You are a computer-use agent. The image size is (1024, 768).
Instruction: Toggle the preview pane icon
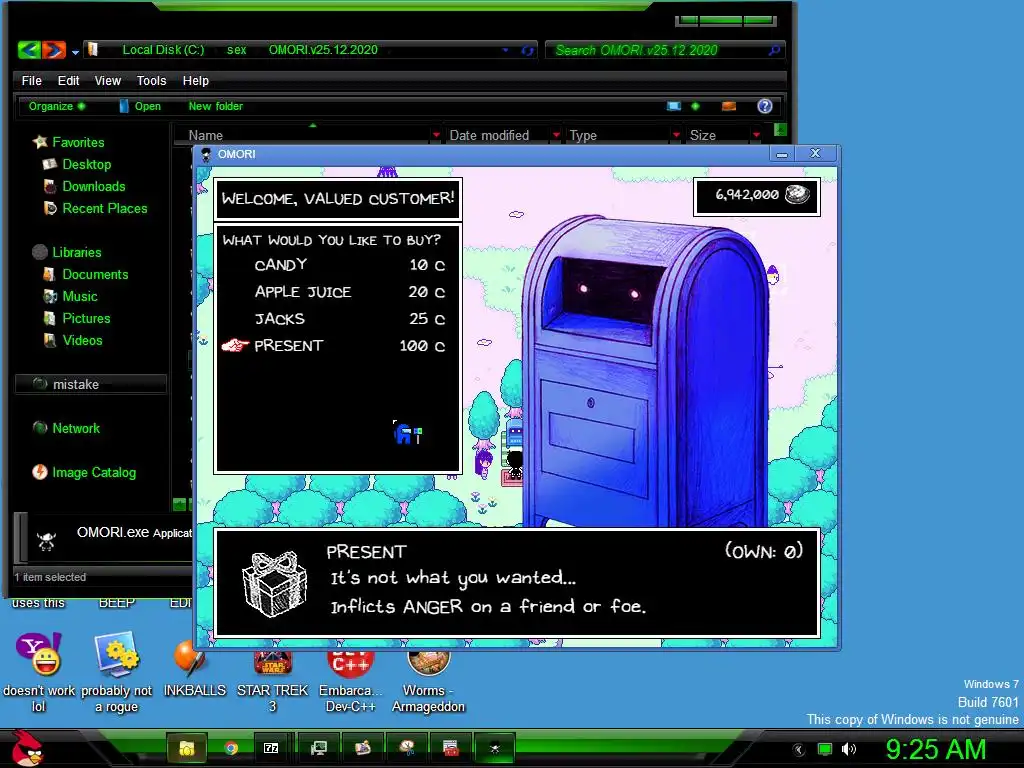pyautogui.click(x=729, y=106)
